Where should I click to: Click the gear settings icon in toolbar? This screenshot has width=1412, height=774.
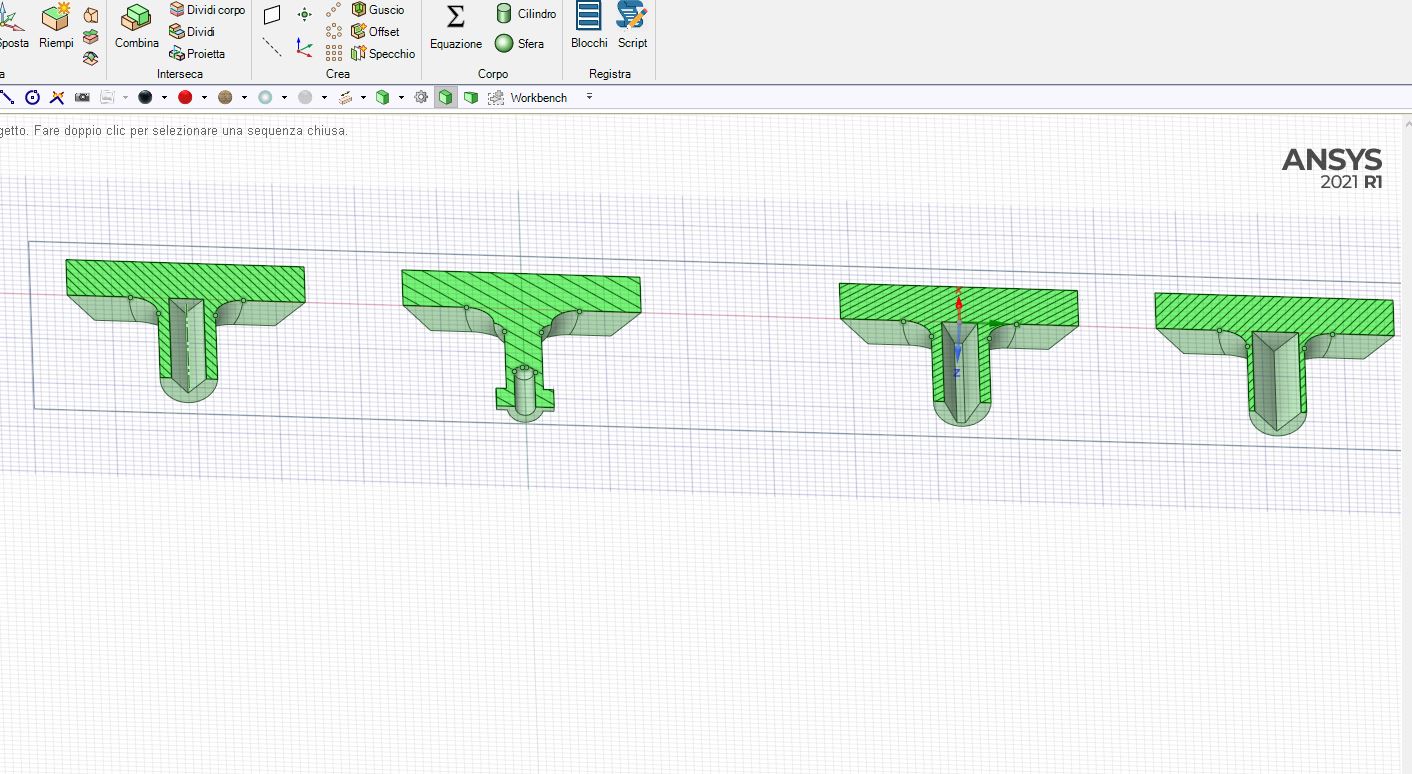pyautogui.click(x=421, y=97)
